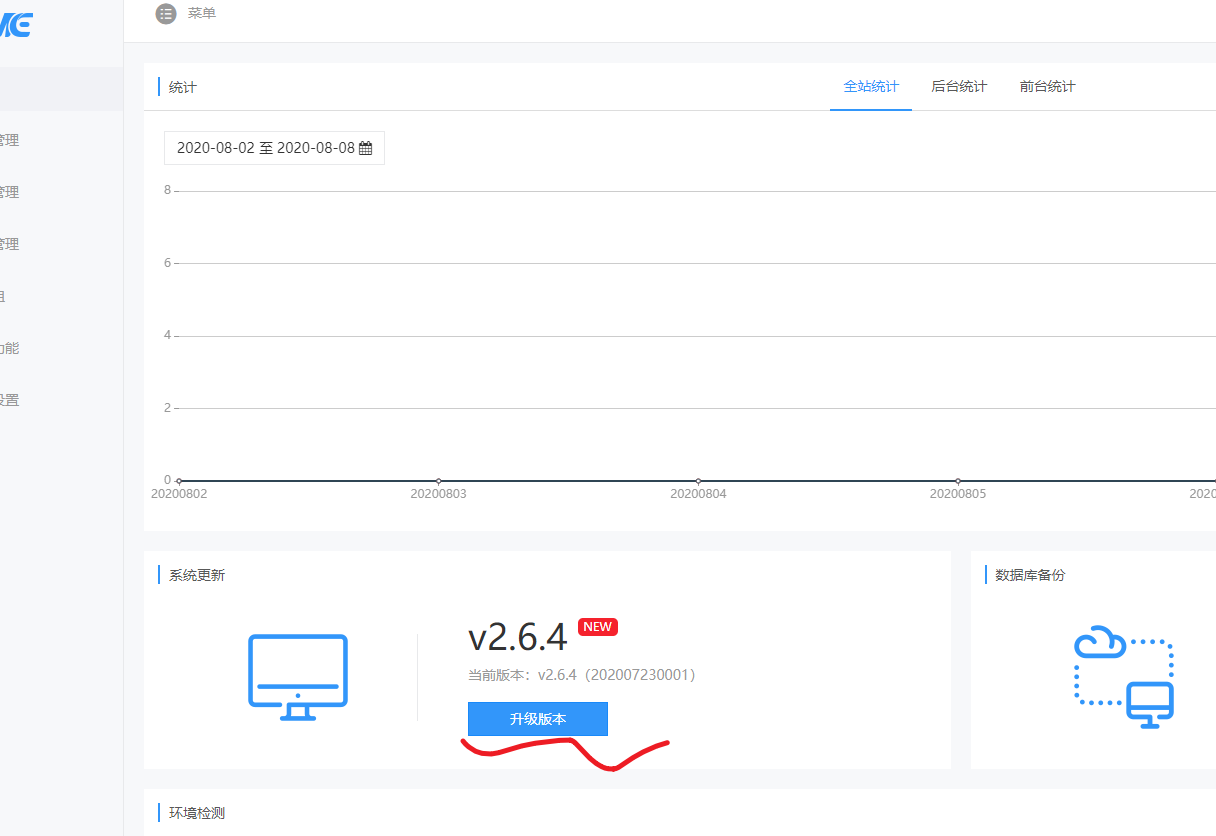Click the monitor icon in 系统更新 panel
The height and width of the screenshot is (836, 1216).
pyautogui.click(x=298, y=677)
